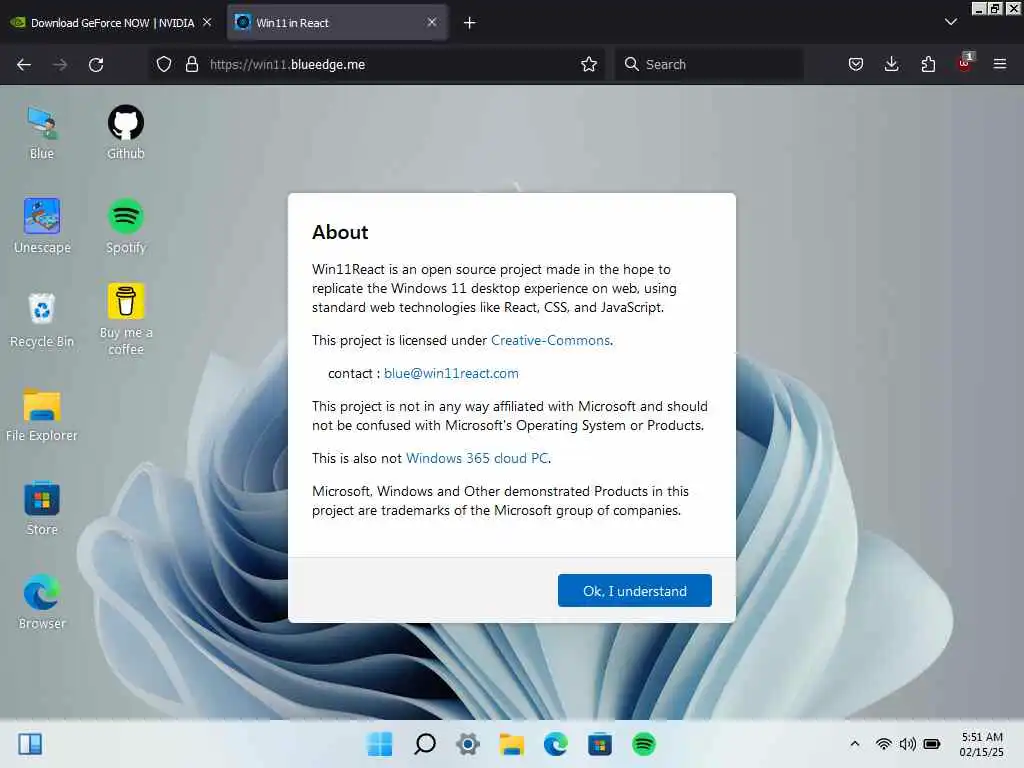Screen dimensions: 1024x768
Task: Open a new browser tab
Action: pos(469,23)
